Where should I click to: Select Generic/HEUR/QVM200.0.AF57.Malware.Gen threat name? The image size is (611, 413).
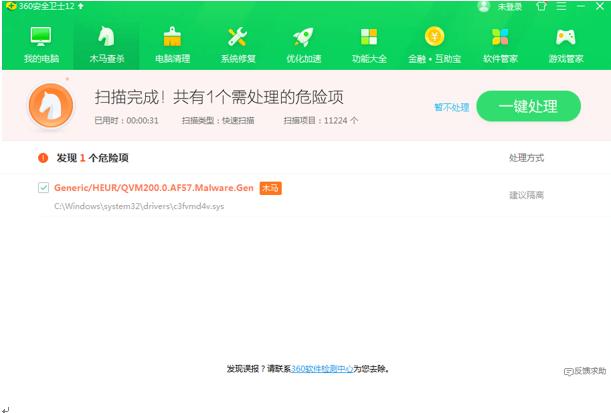pyautogui.click(x=154, y=188)
